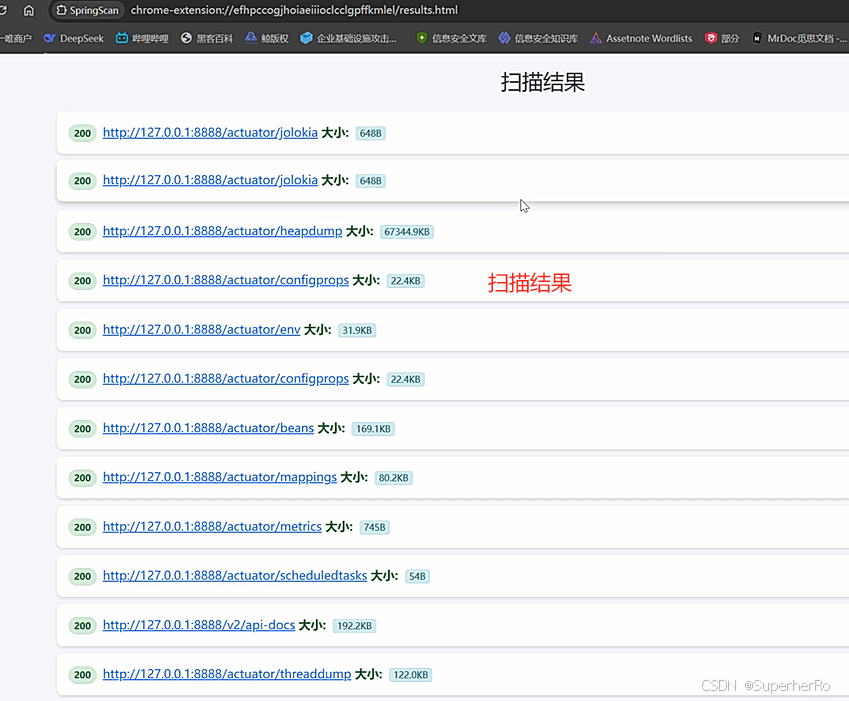Click the browser home icon
The height and width of the screenshot is (701, 849).
[29, 10]
